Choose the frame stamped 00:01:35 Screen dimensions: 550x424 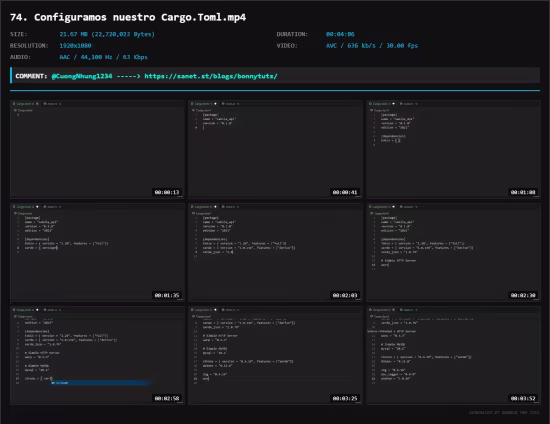click(x=97, y=253)
